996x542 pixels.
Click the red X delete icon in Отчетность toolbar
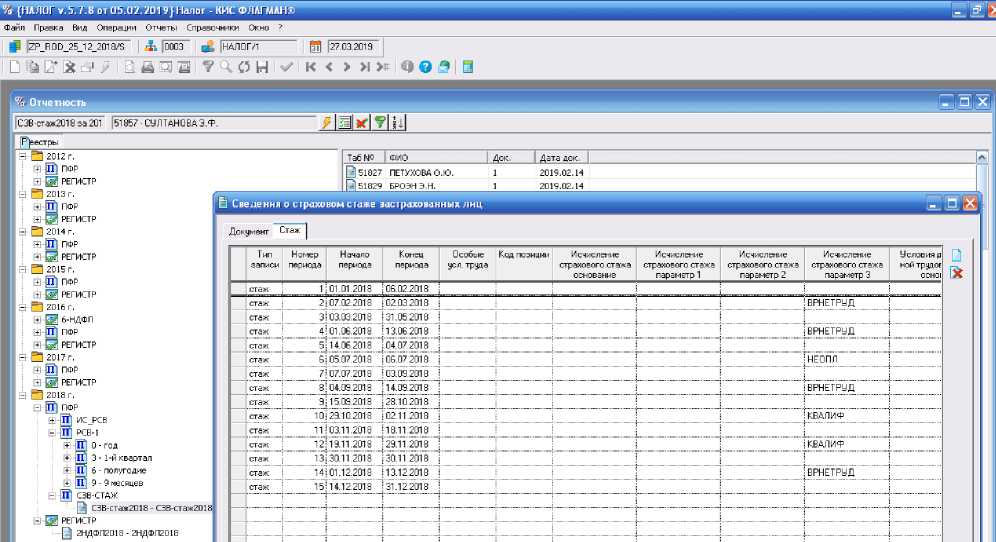tap(361, 122)
